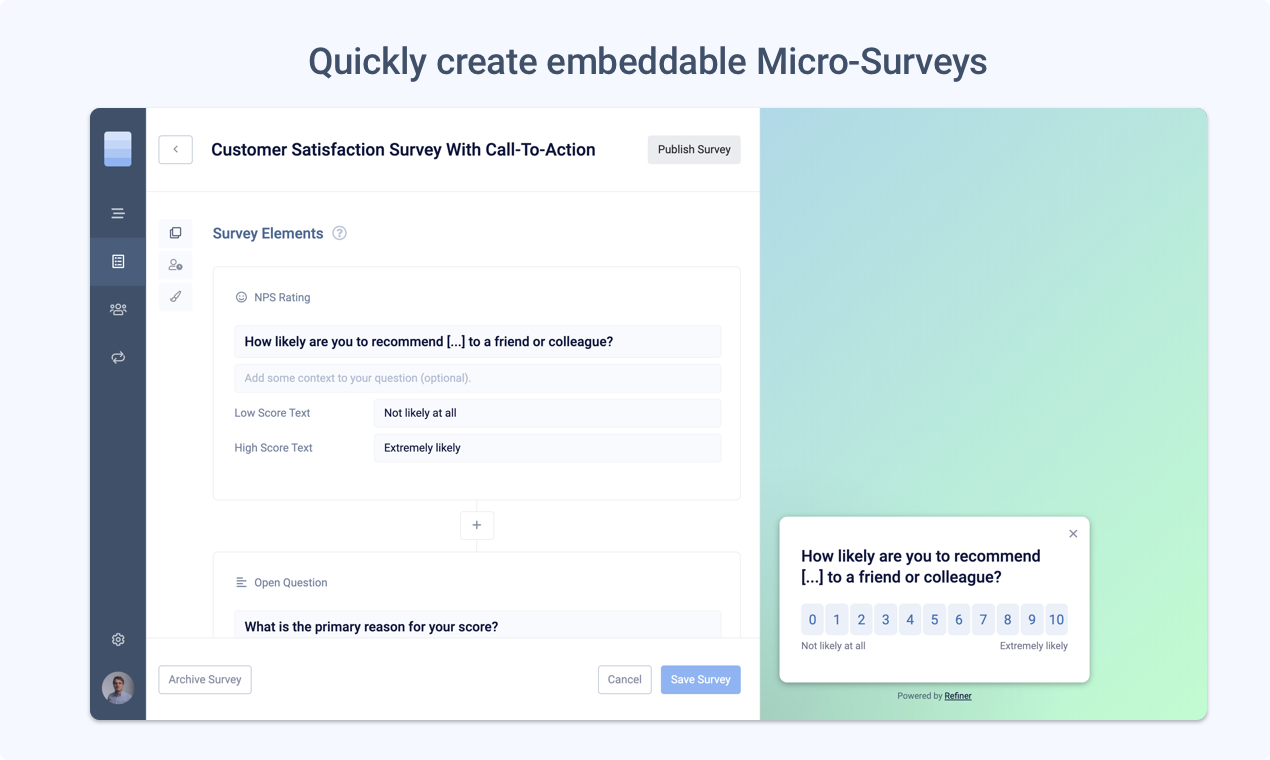Go back using the chevron button
The width and height of the screenshot is (1270, 760).
[175, 149]
